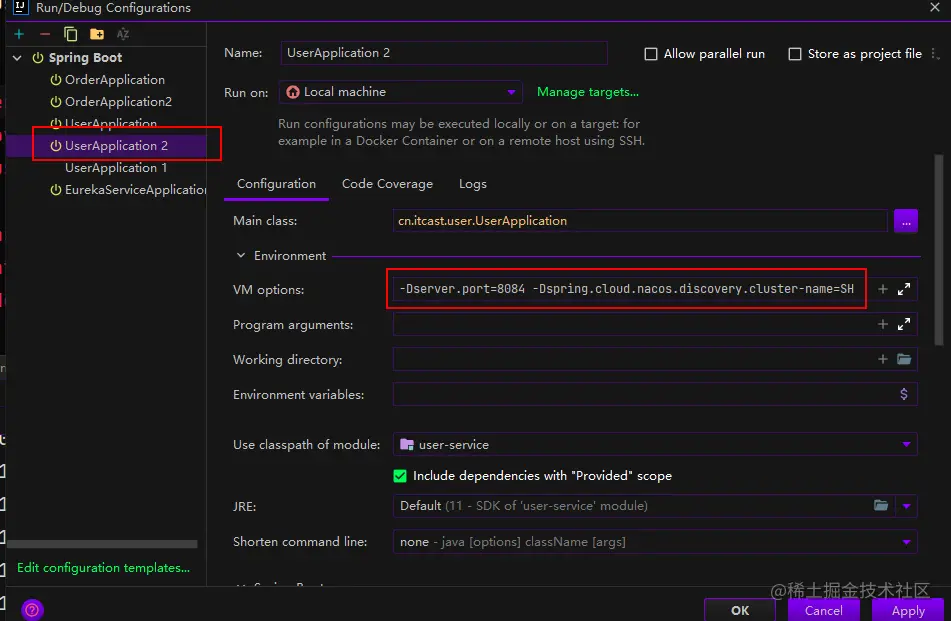Image resolution: width=951 pixels, height=621 pixels.
Task: Open Edit configuration templates link
Action: coord(103,568)
